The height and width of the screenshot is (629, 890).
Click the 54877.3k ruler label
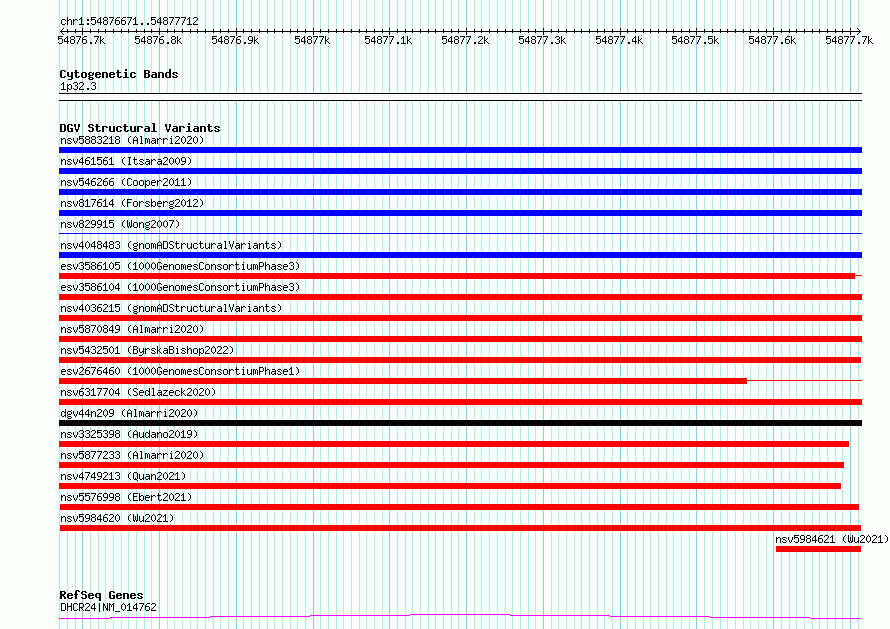coord(542,40)
